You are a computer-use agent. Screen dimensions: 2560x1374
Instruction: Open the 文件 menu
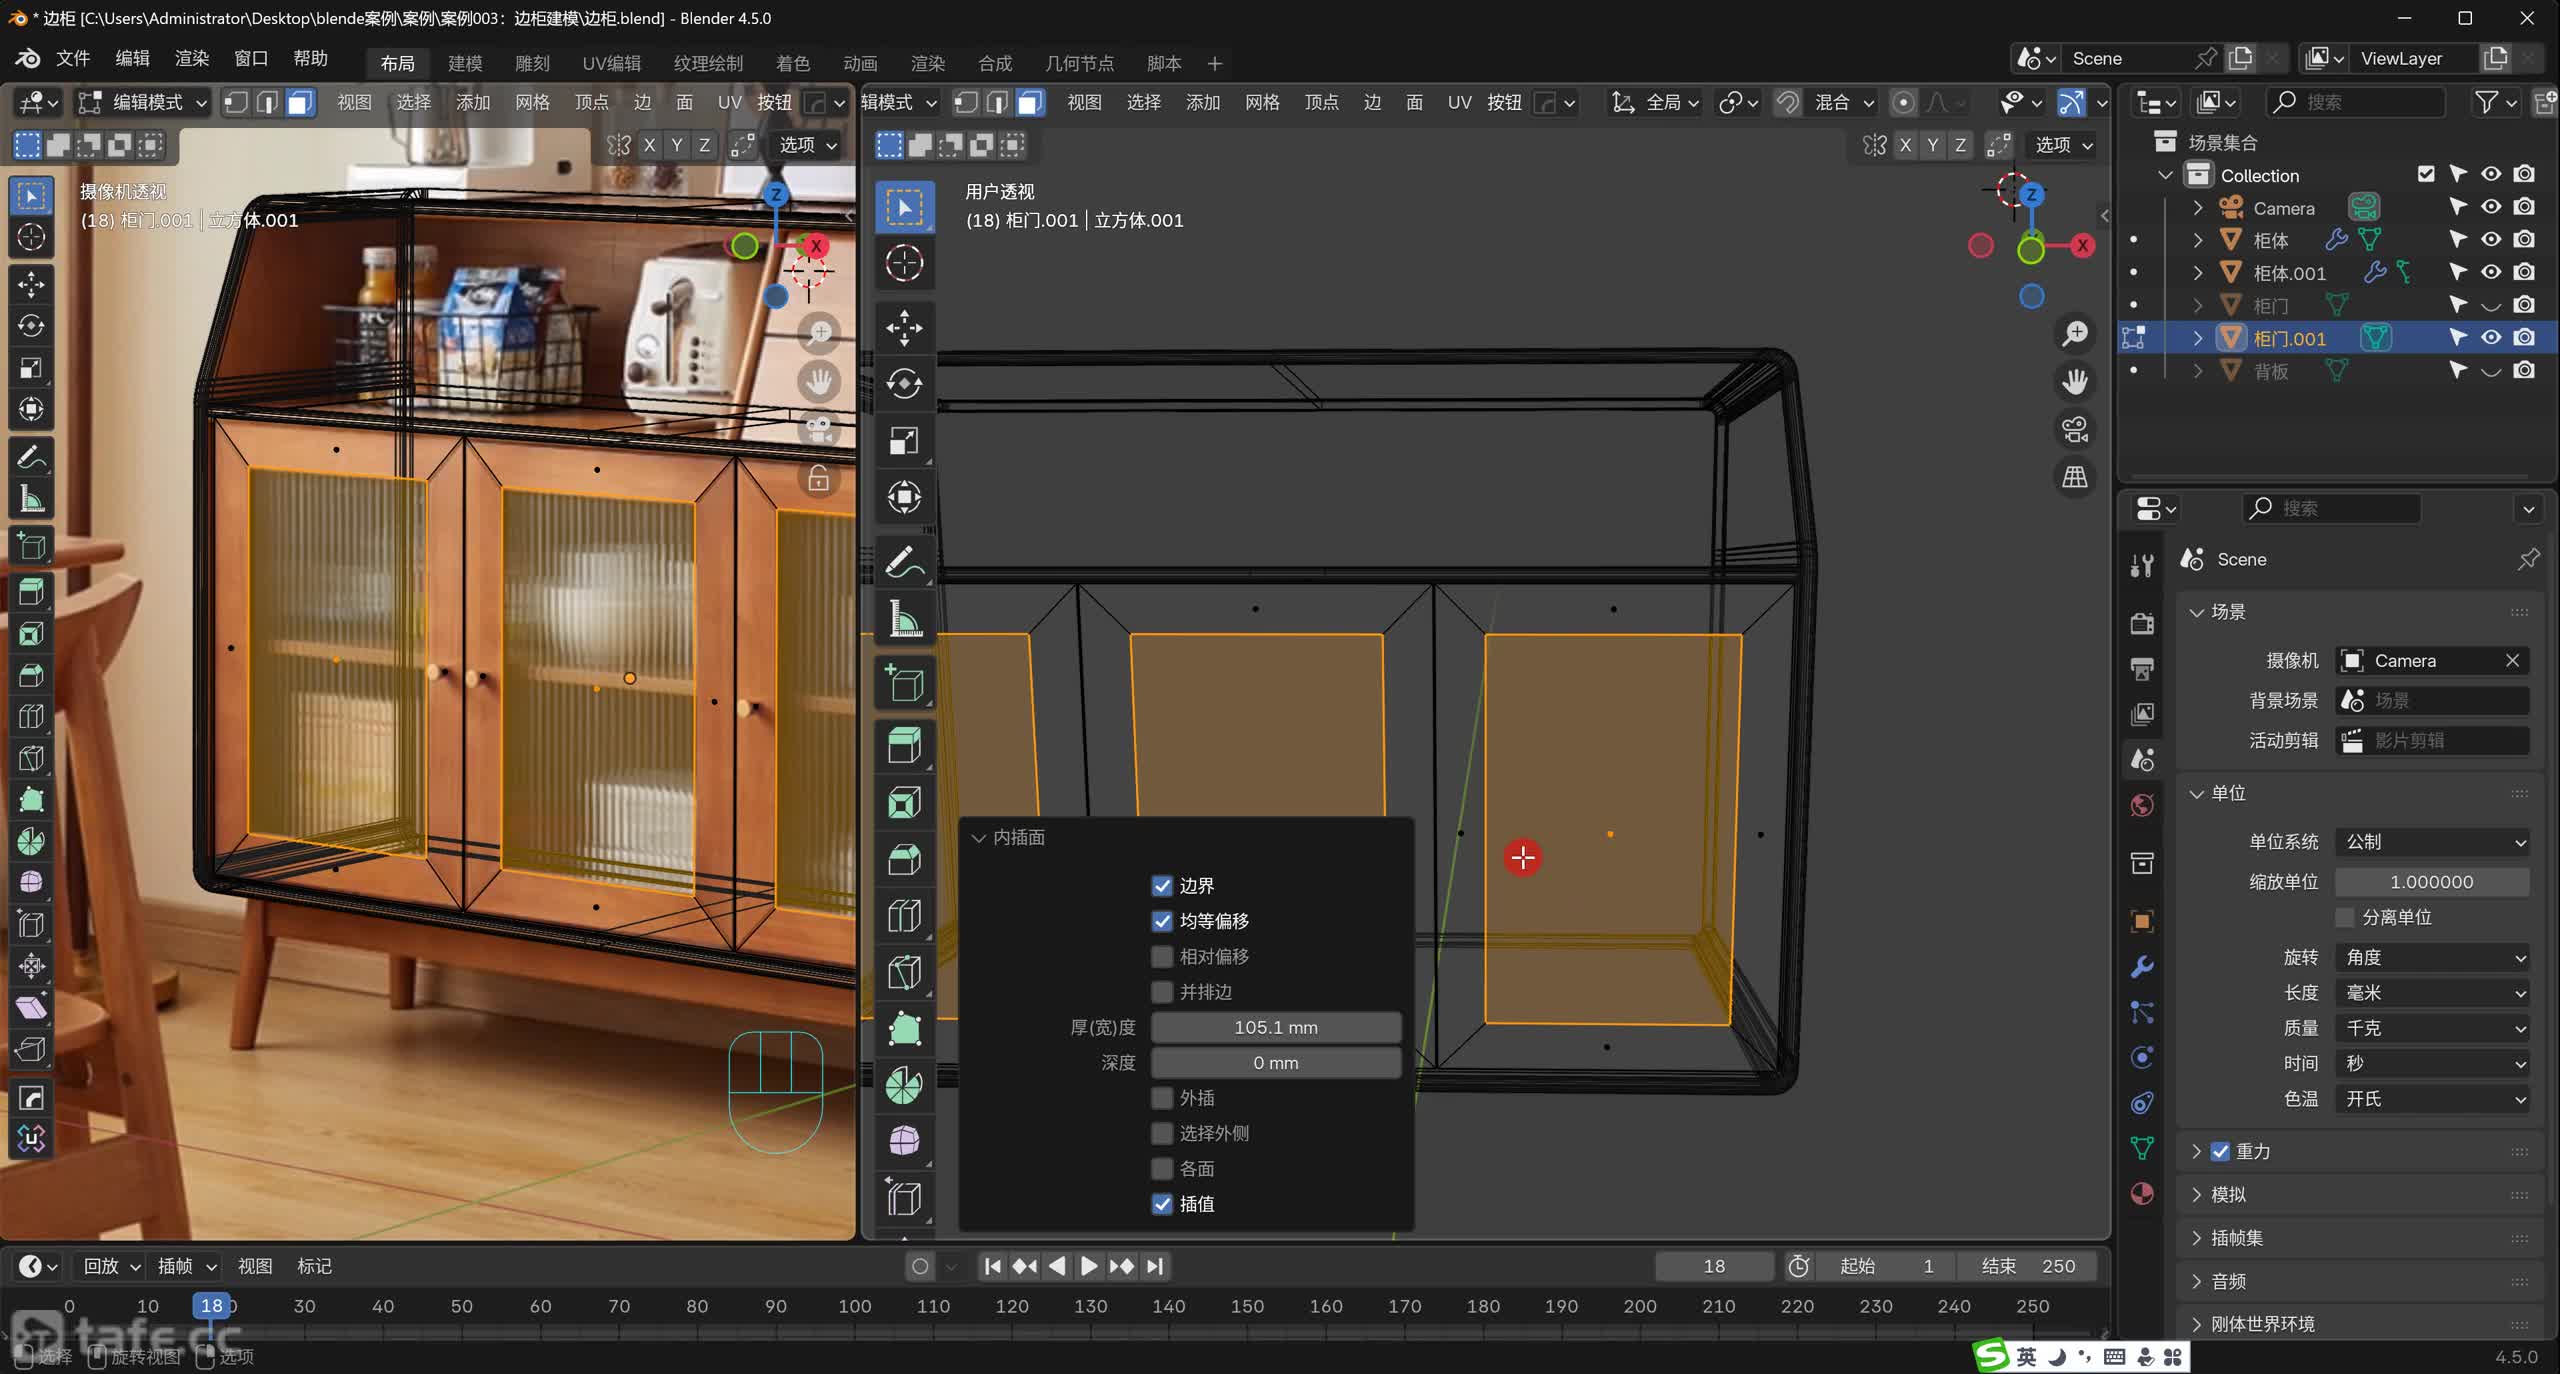[x=73, y=58]
